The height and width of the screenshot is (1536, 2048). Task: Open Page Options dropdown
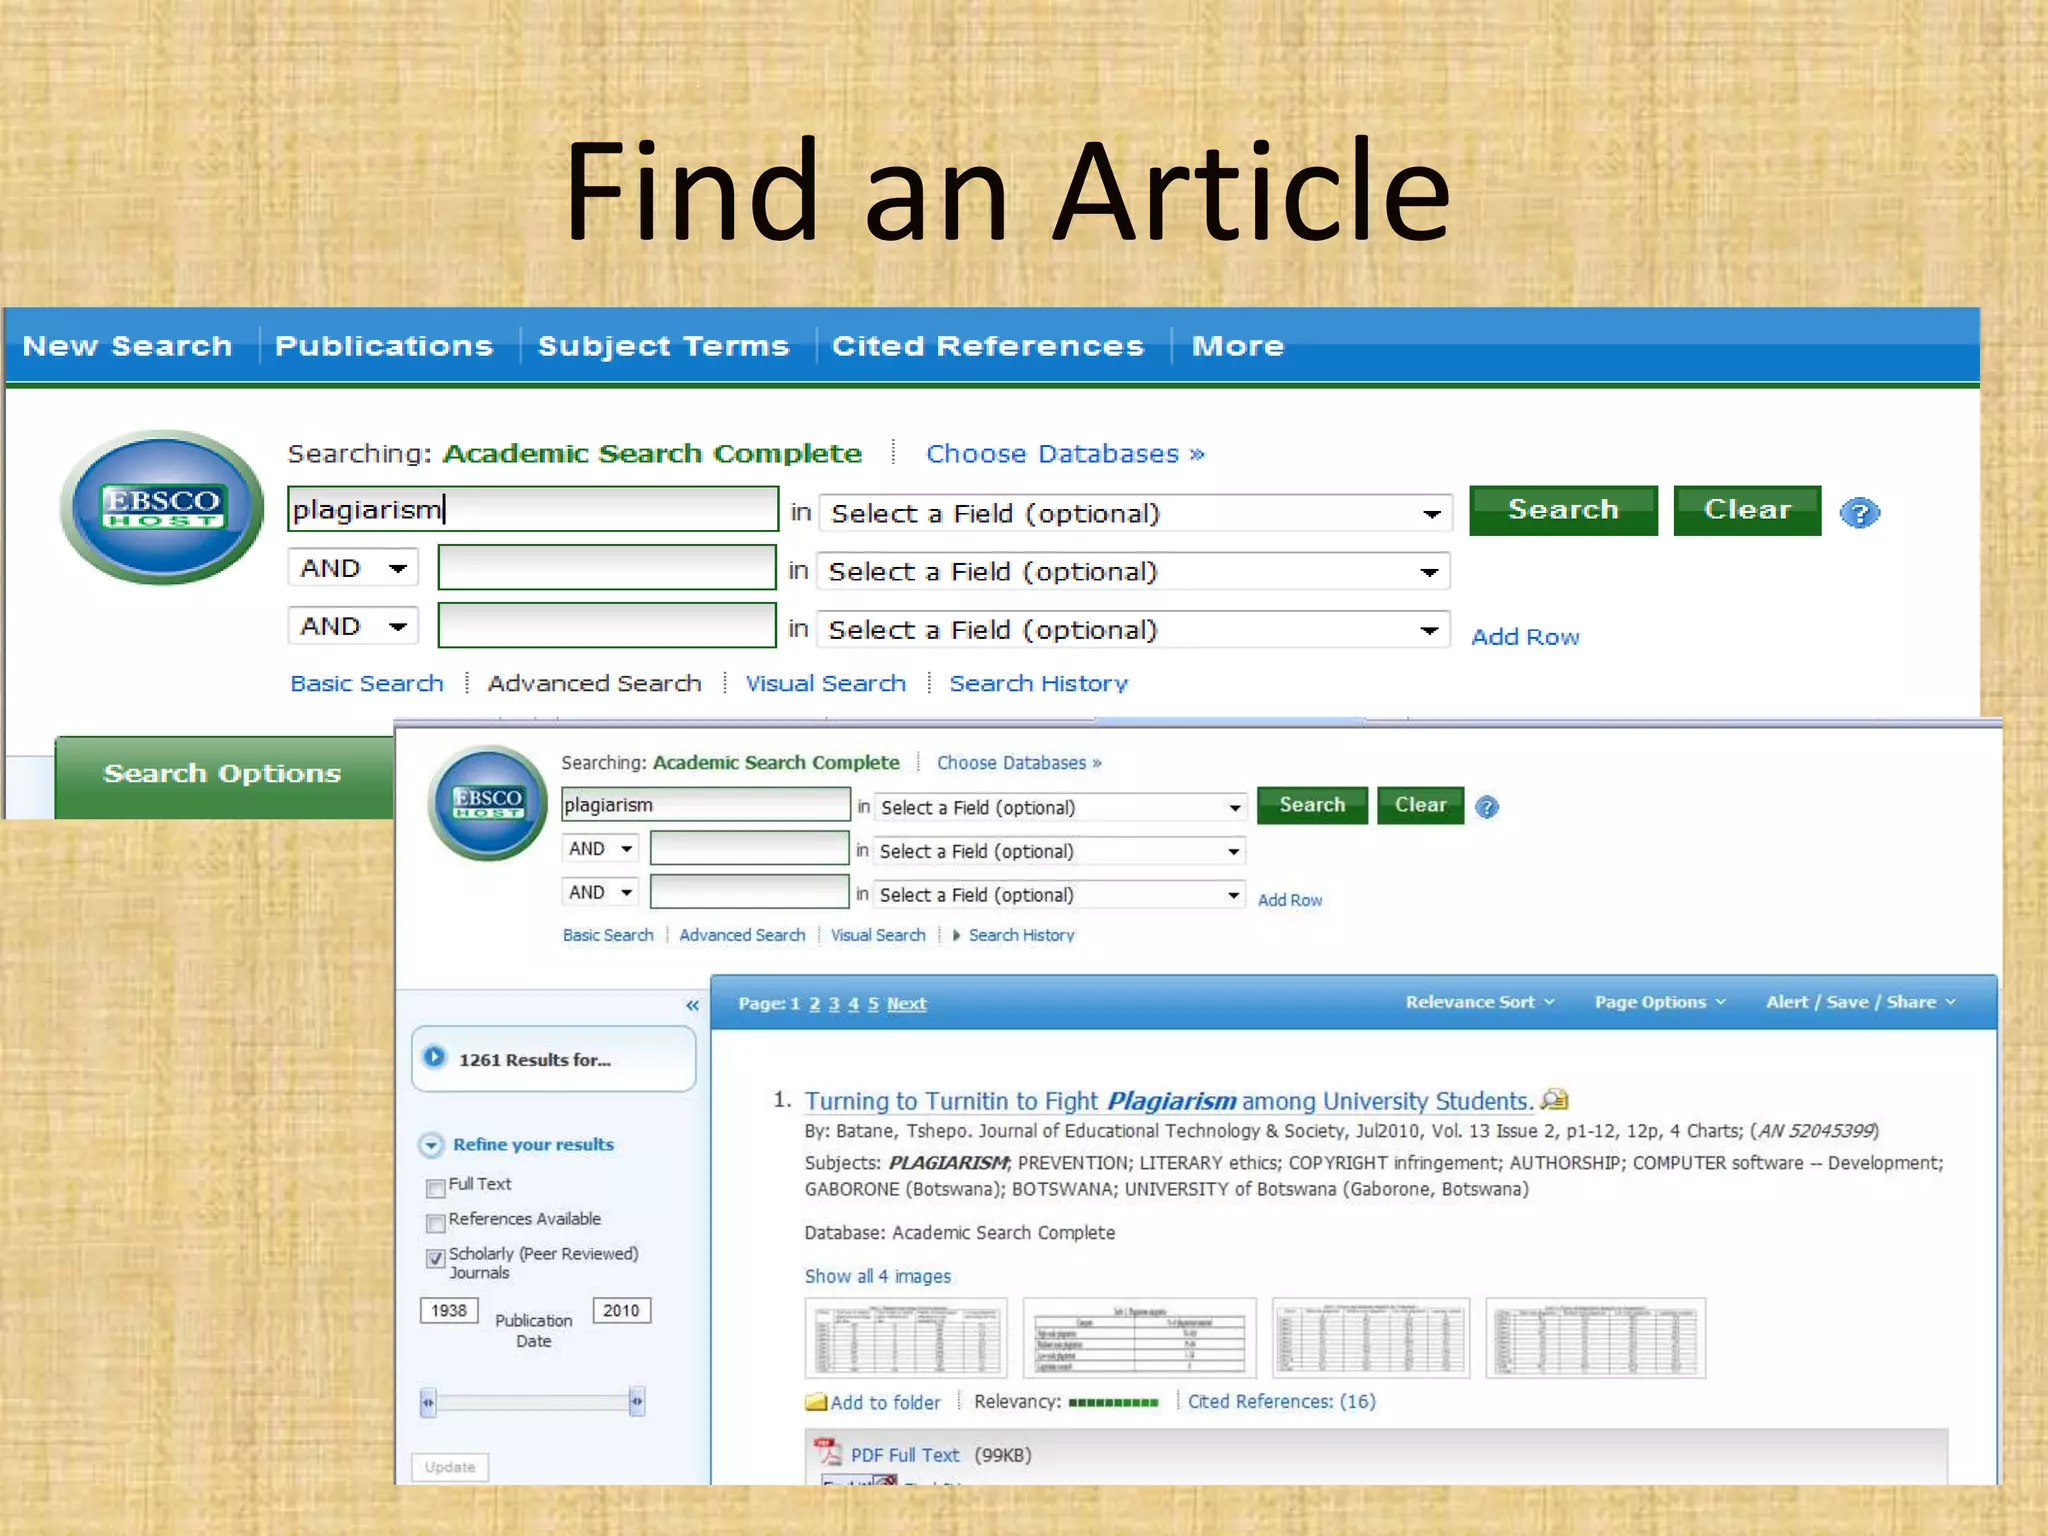(x=1660, y=1002)
